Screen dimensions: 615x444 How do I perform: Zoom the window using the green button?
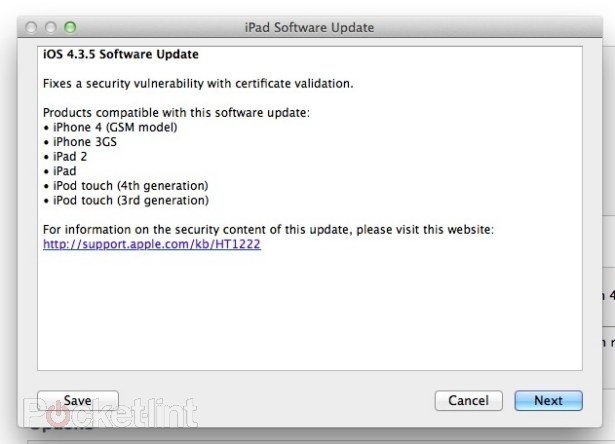click(x=70, y=26)
